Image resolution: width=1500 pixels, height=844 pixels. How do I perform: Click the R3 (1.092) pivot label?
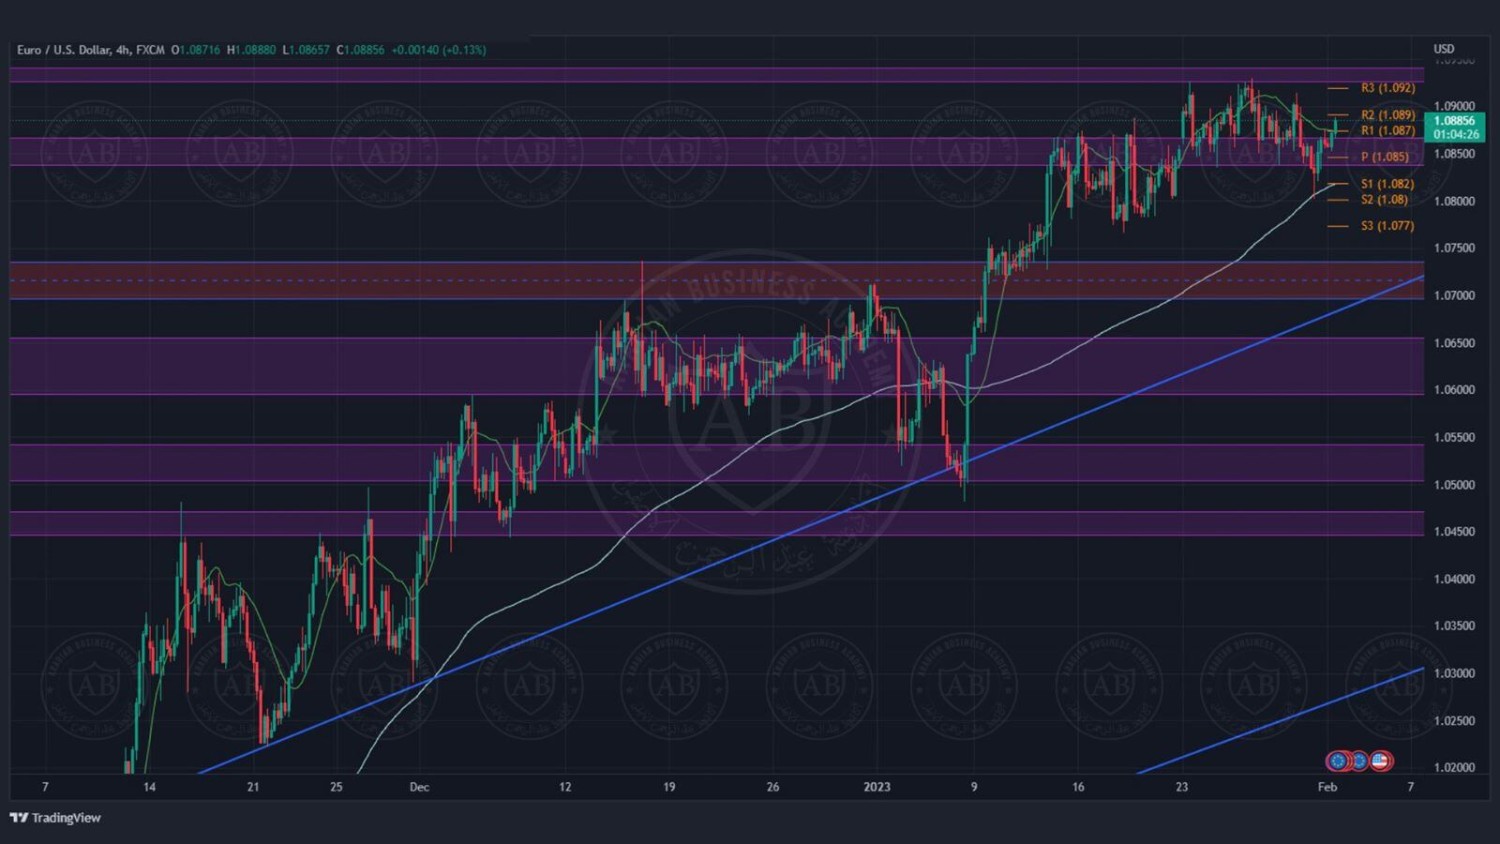(1387, 88)
